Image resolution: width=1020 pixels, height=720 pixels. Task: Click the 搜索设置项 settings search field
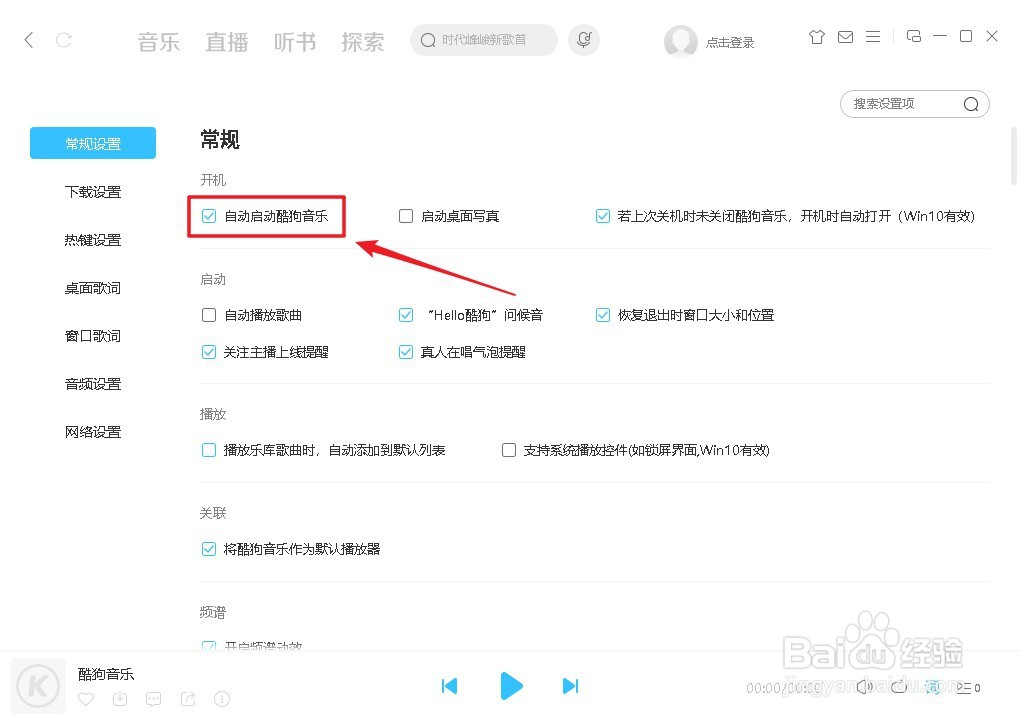tap(915, 104)
